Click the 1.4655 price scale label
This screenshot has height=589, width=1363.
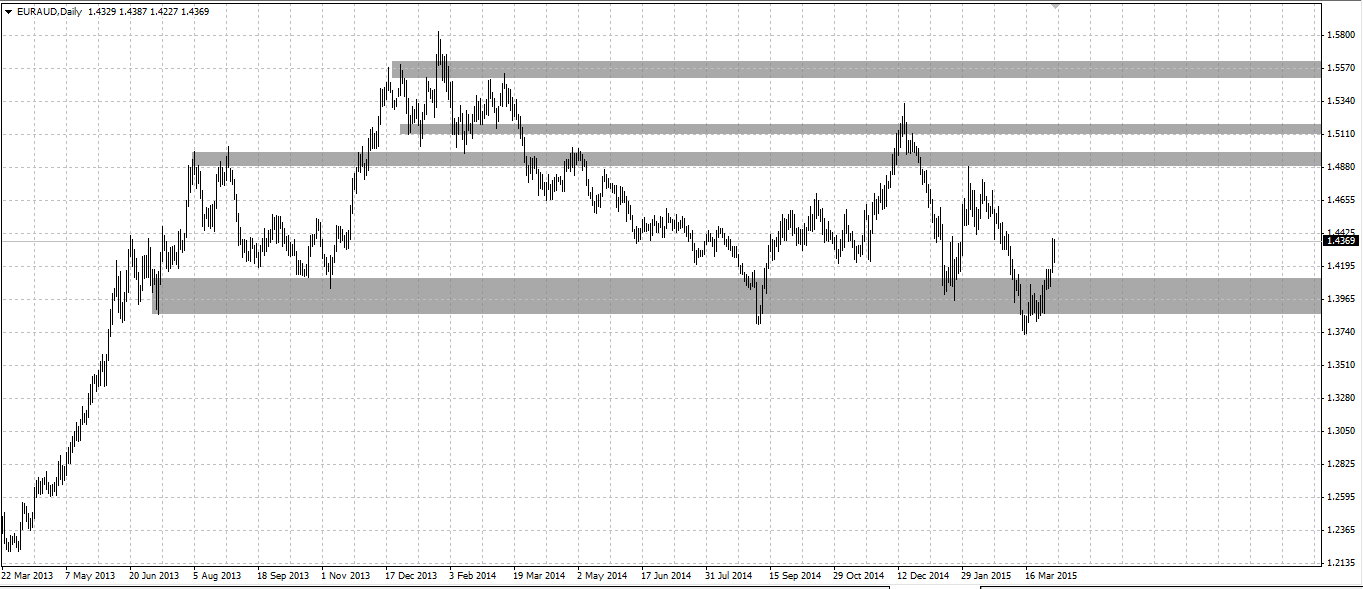pyautogui.click(x=1341, y=200)
